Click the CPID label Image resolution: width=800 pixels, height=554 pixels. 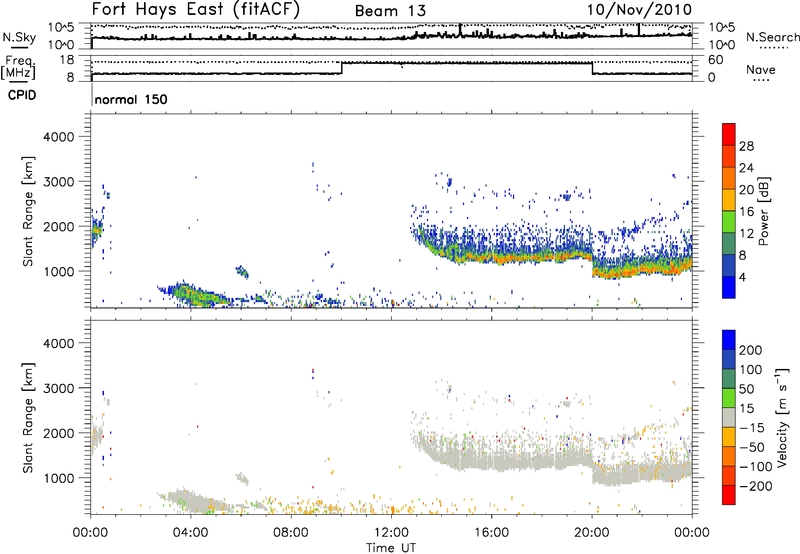[22, 95]
